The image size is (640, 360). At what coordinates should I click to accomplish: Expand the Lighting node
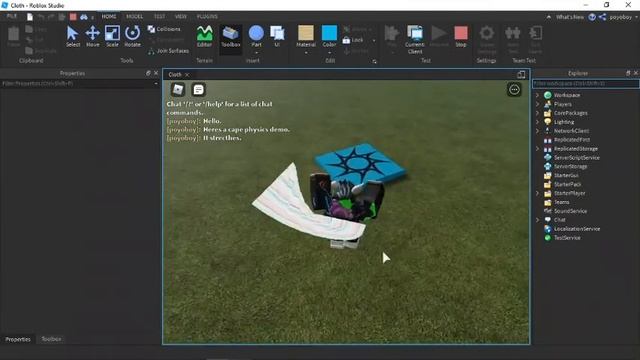538,122
